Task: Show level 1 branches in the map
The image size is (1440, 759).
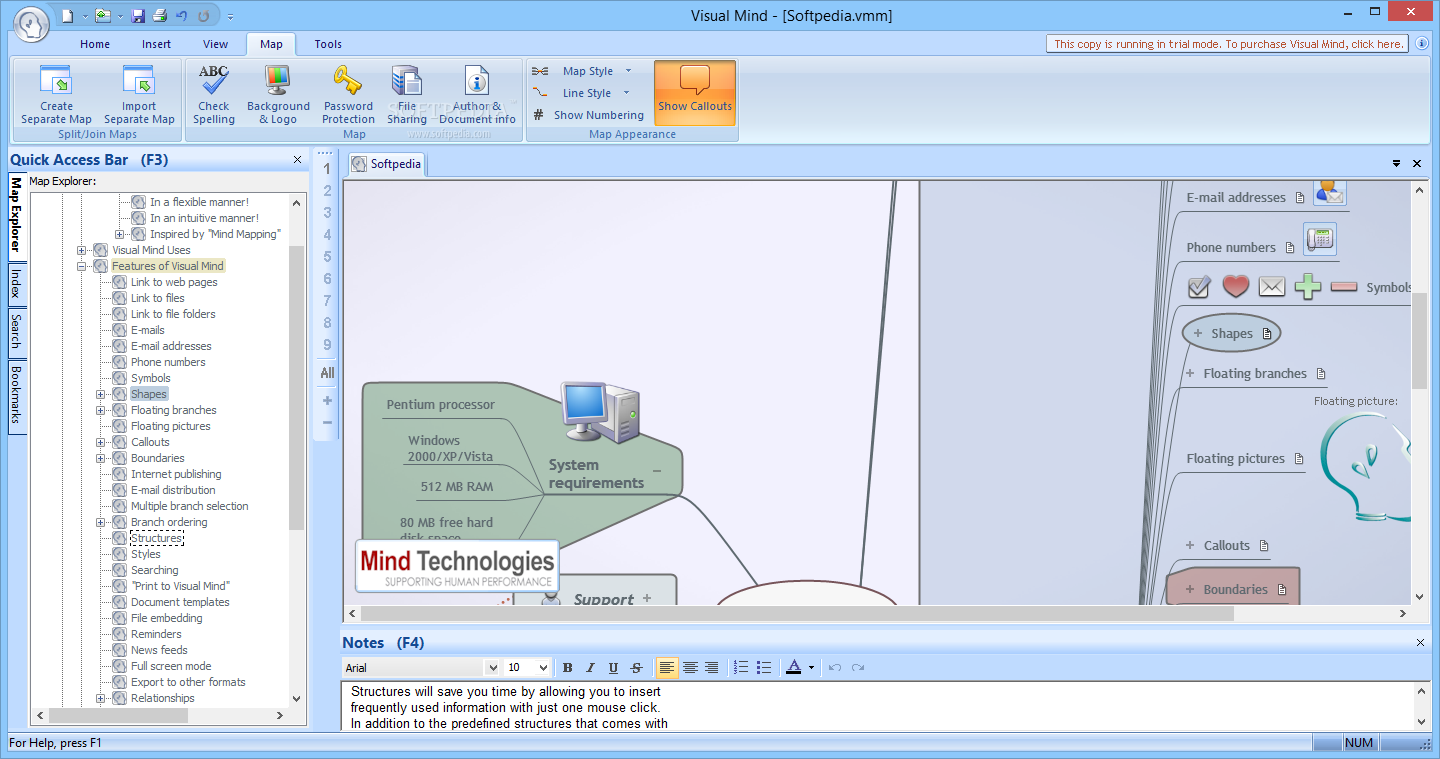Action: (x=327, y=169)
